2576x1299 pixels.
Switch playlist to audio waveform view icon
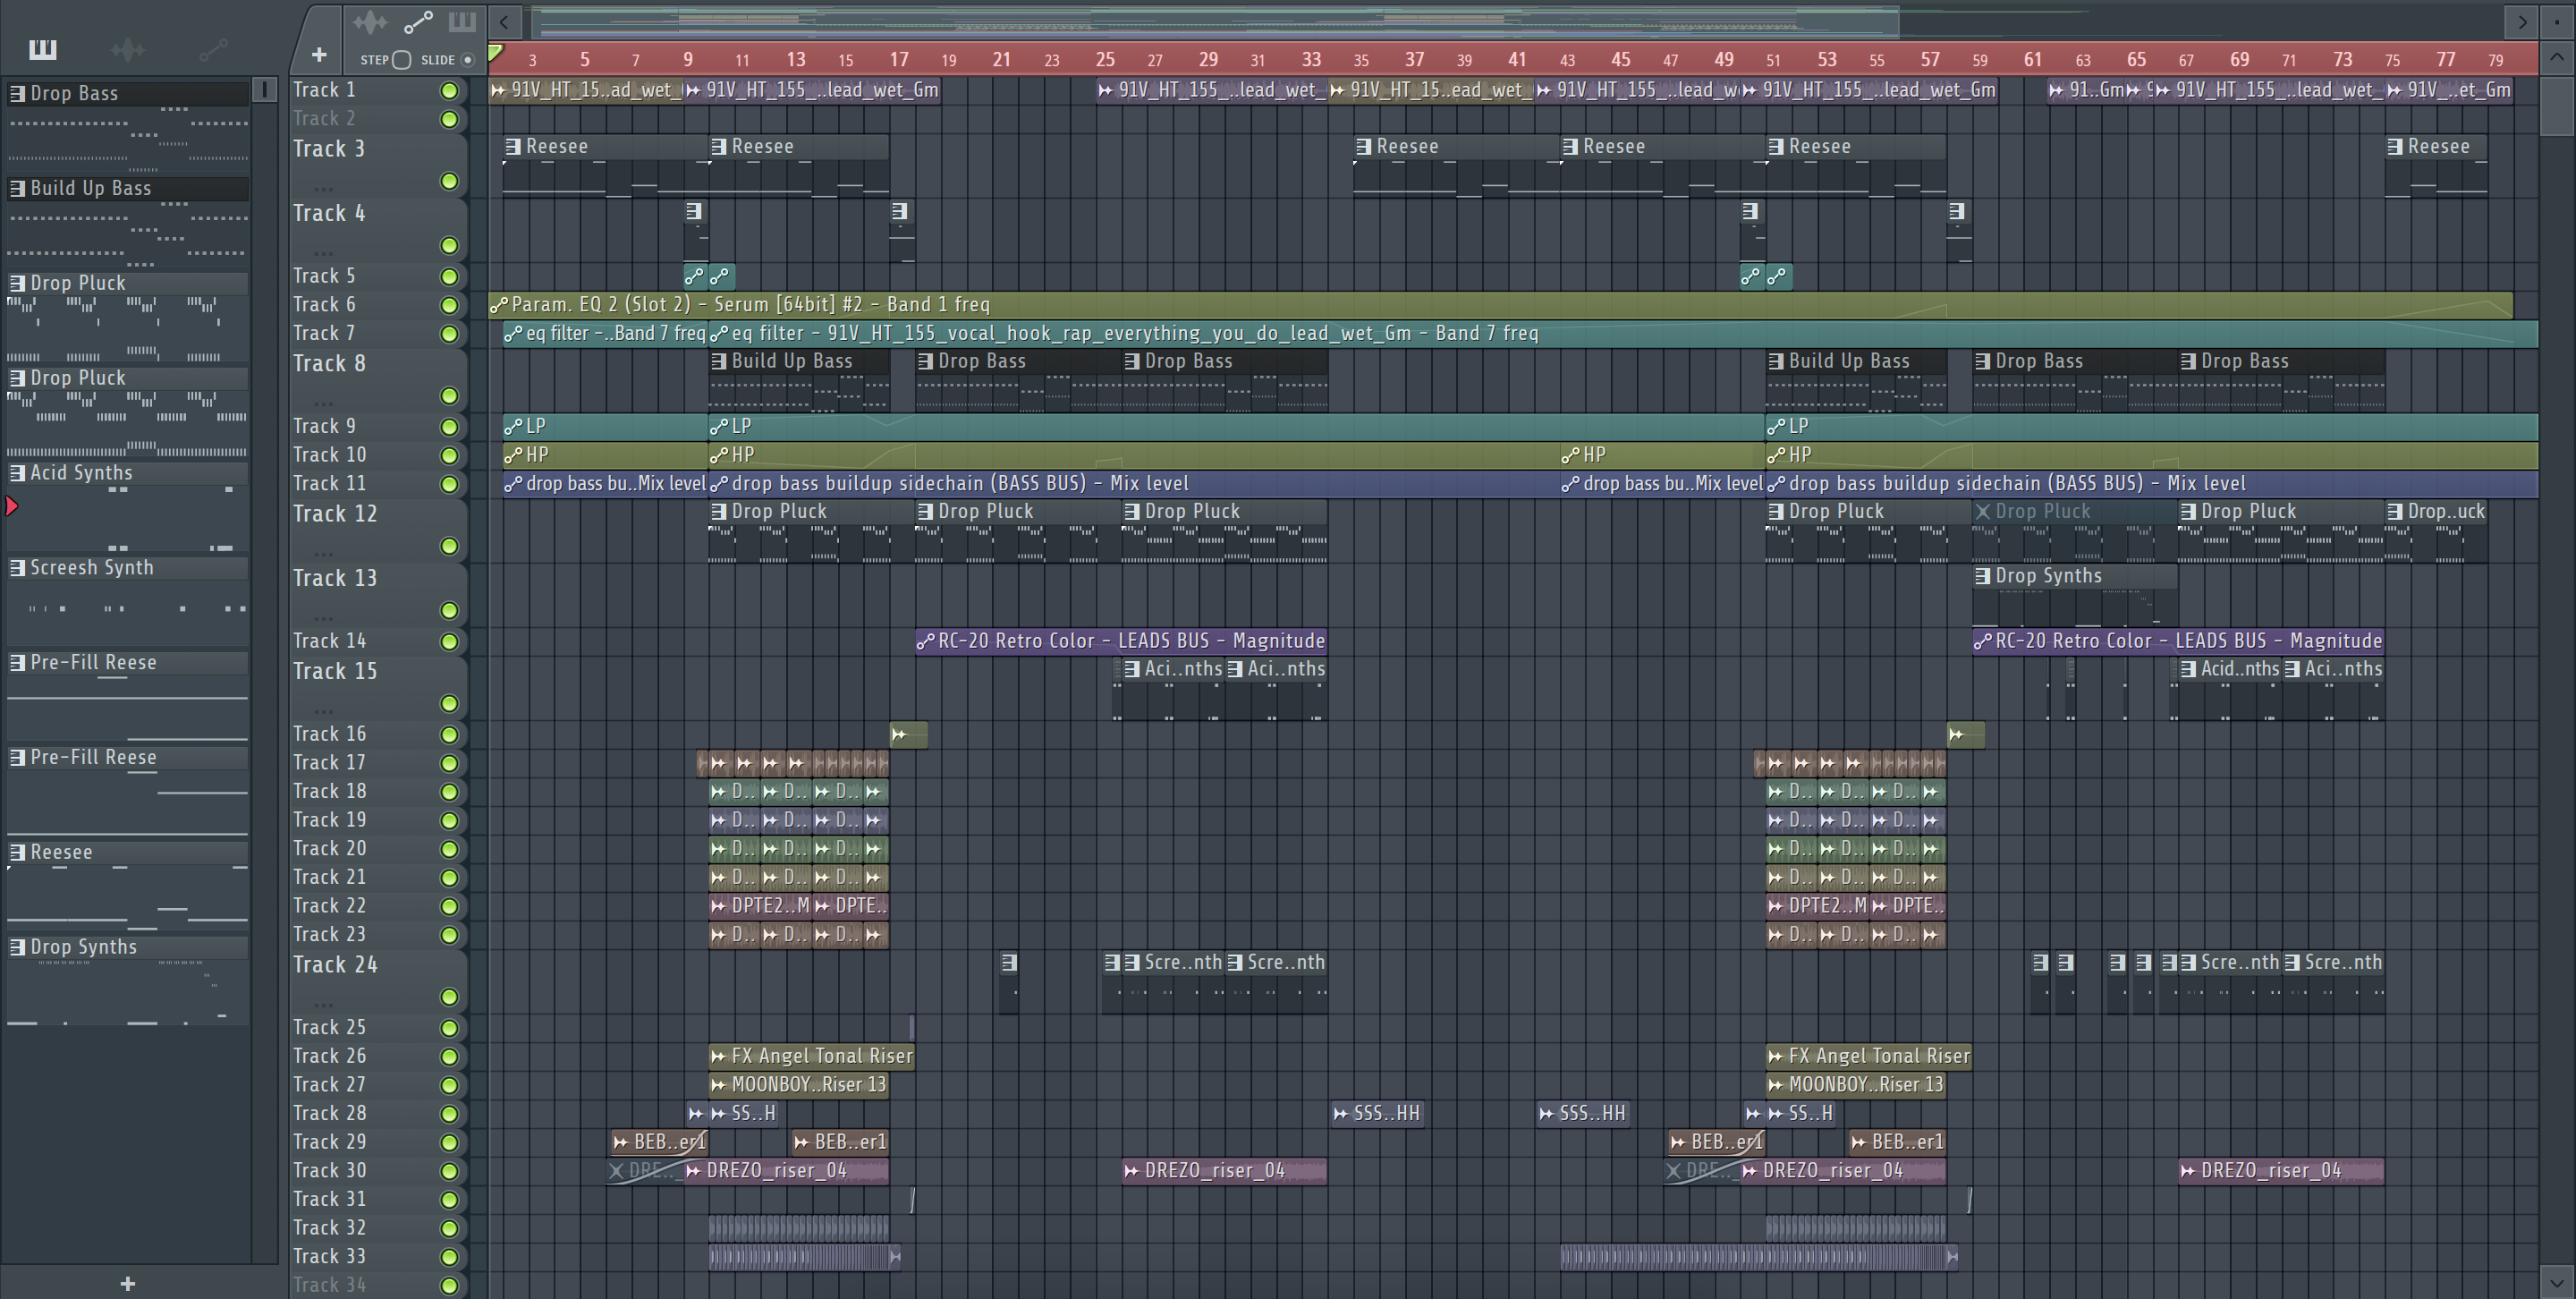tap(369, 21)
